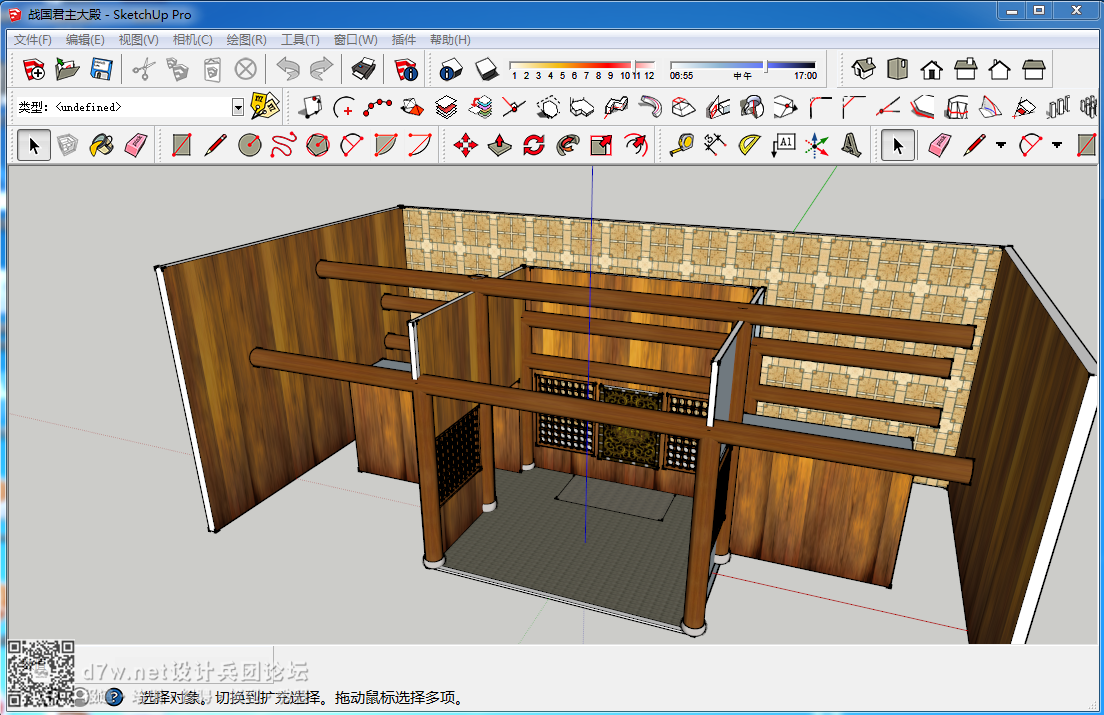
Task: Click the shadow time-of-day slider bar
Action: (743, 65)
